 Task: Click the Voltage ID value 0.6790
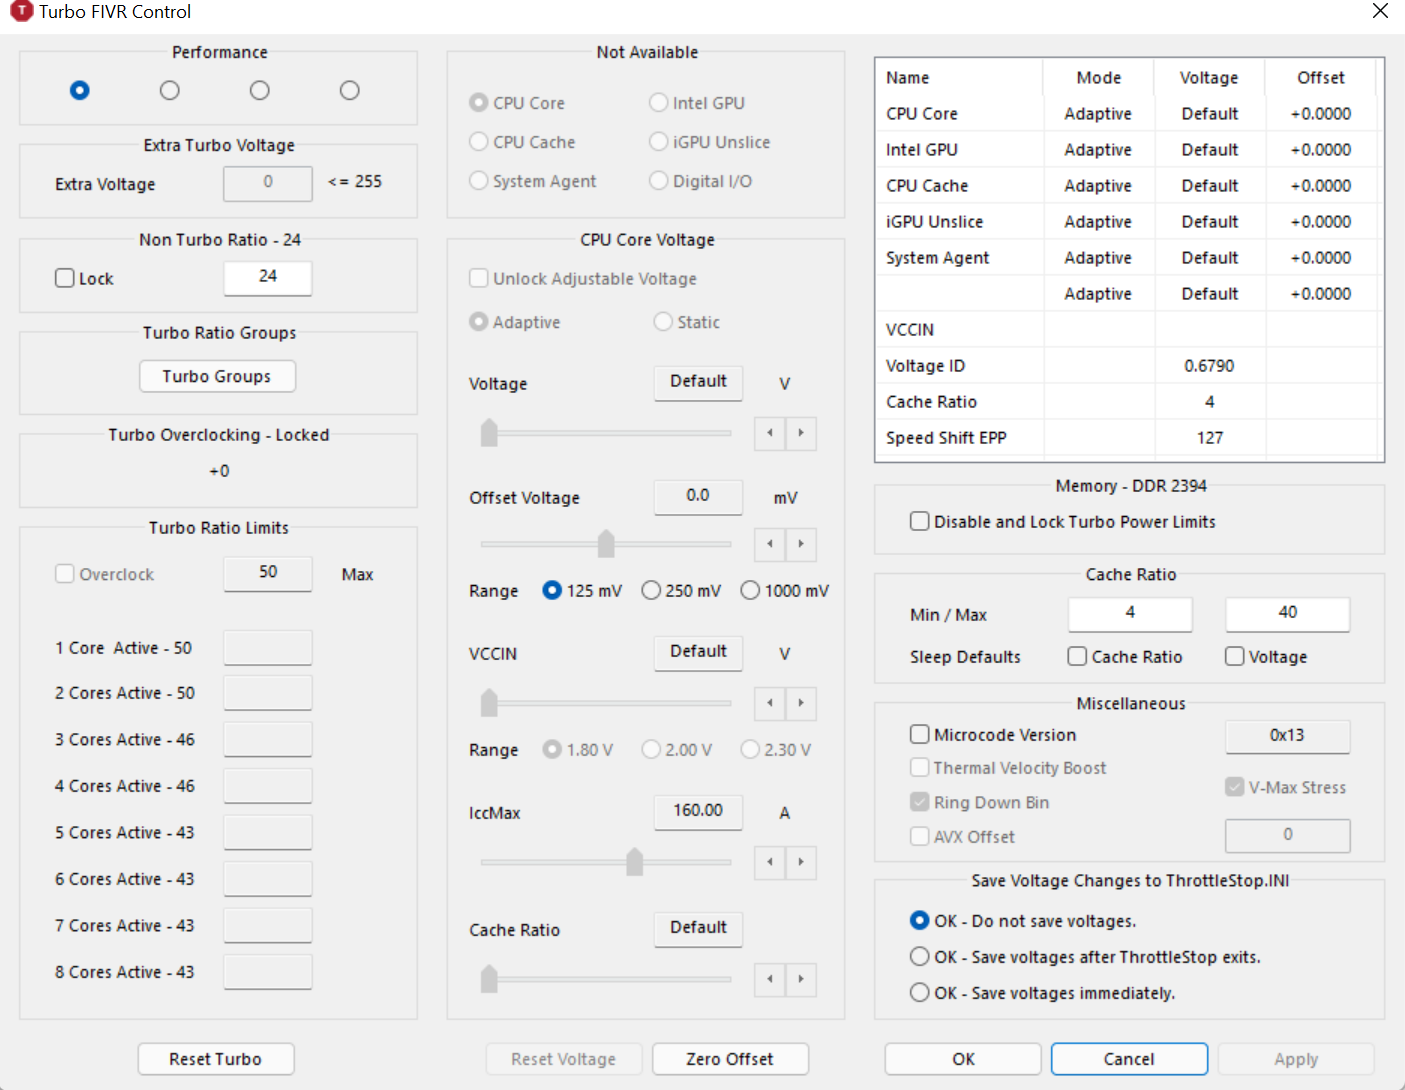1209,366
